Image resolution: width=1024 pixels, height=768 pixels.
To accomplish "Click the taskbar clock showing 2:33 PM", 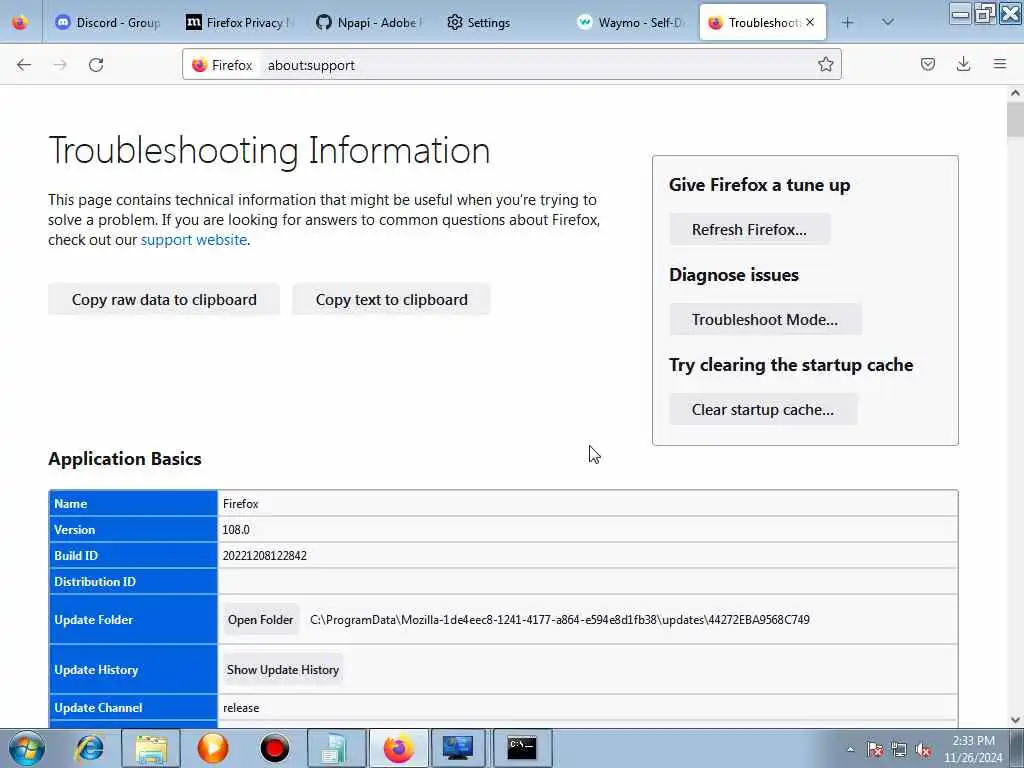I will [x=973, y=749].
